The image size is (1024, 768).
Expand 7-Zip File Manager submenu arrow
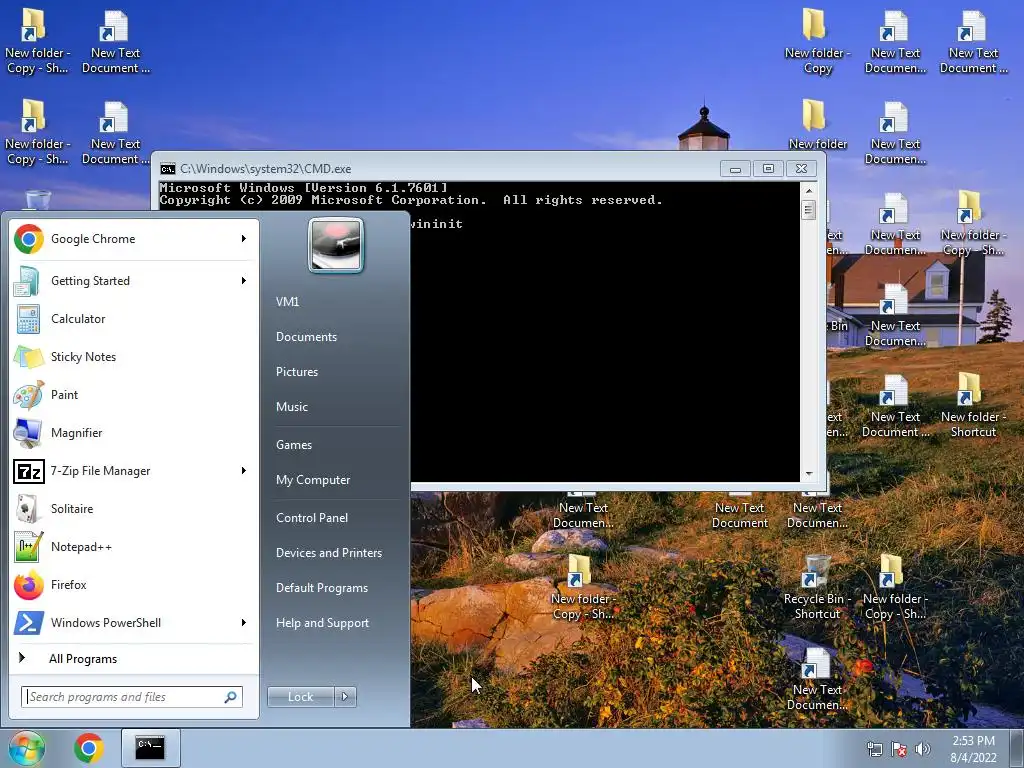tap(244, 471)
